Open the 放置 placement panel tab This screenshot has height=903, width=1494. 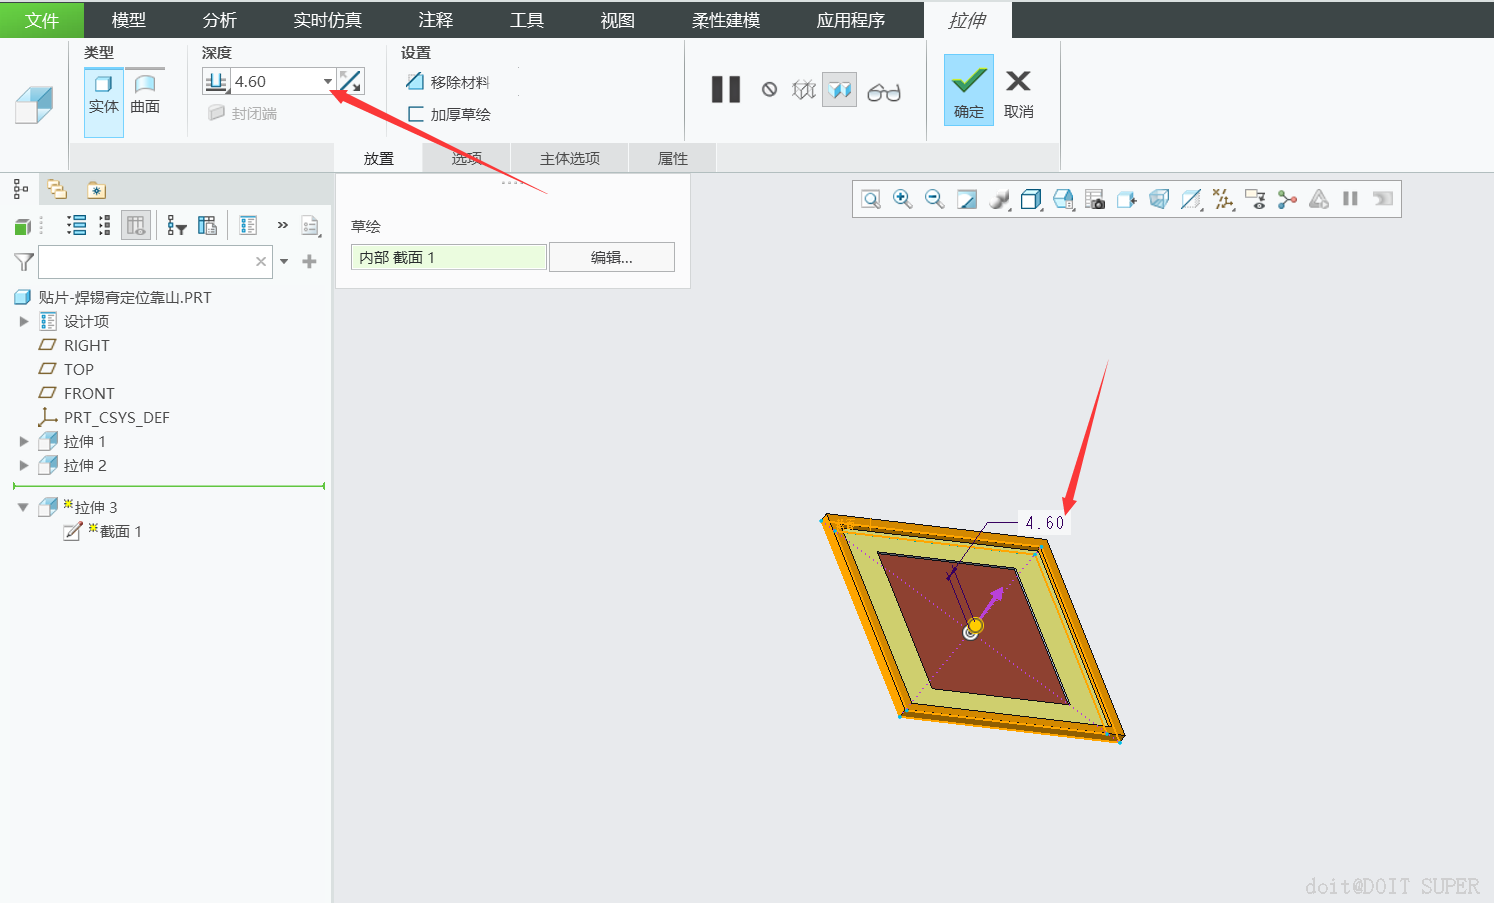pos(379,158)
